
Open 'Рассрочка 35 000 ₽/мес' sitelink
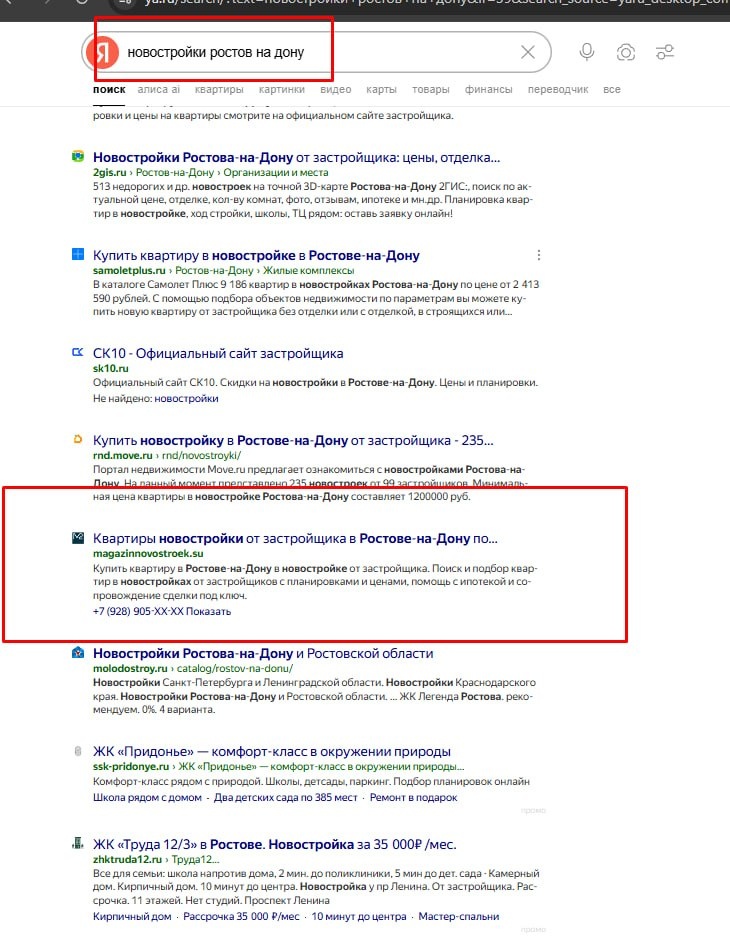(x=241, y=916)
